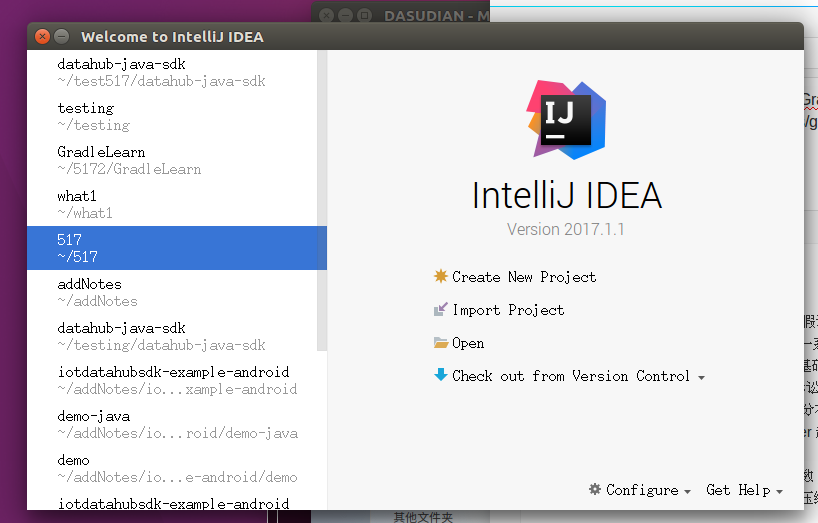Open the demo recent project
Screen dimensions: 818x523
(177, 468)
